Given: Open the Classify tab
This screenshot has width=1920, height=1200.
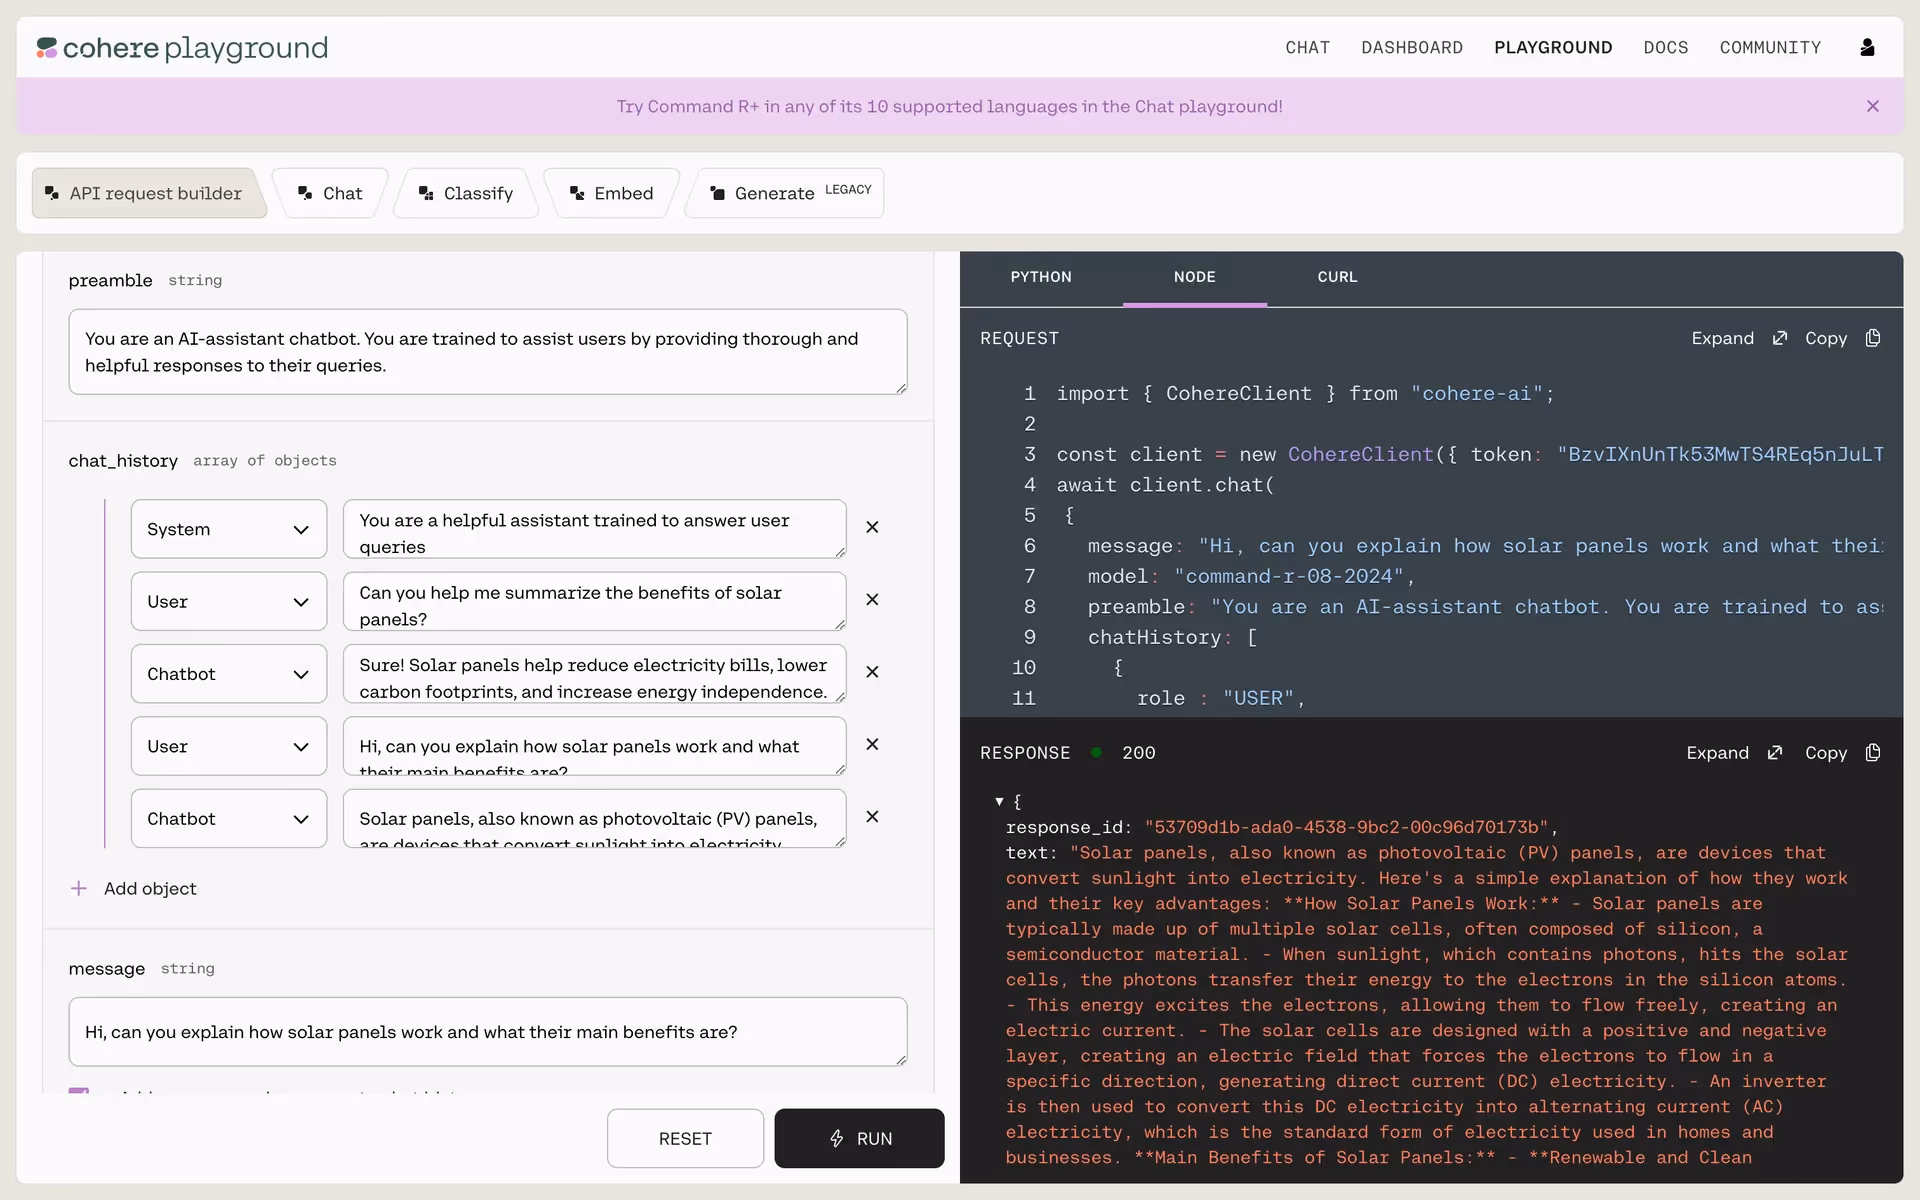Looking at the screenshot, I should [x=466, y=193].
